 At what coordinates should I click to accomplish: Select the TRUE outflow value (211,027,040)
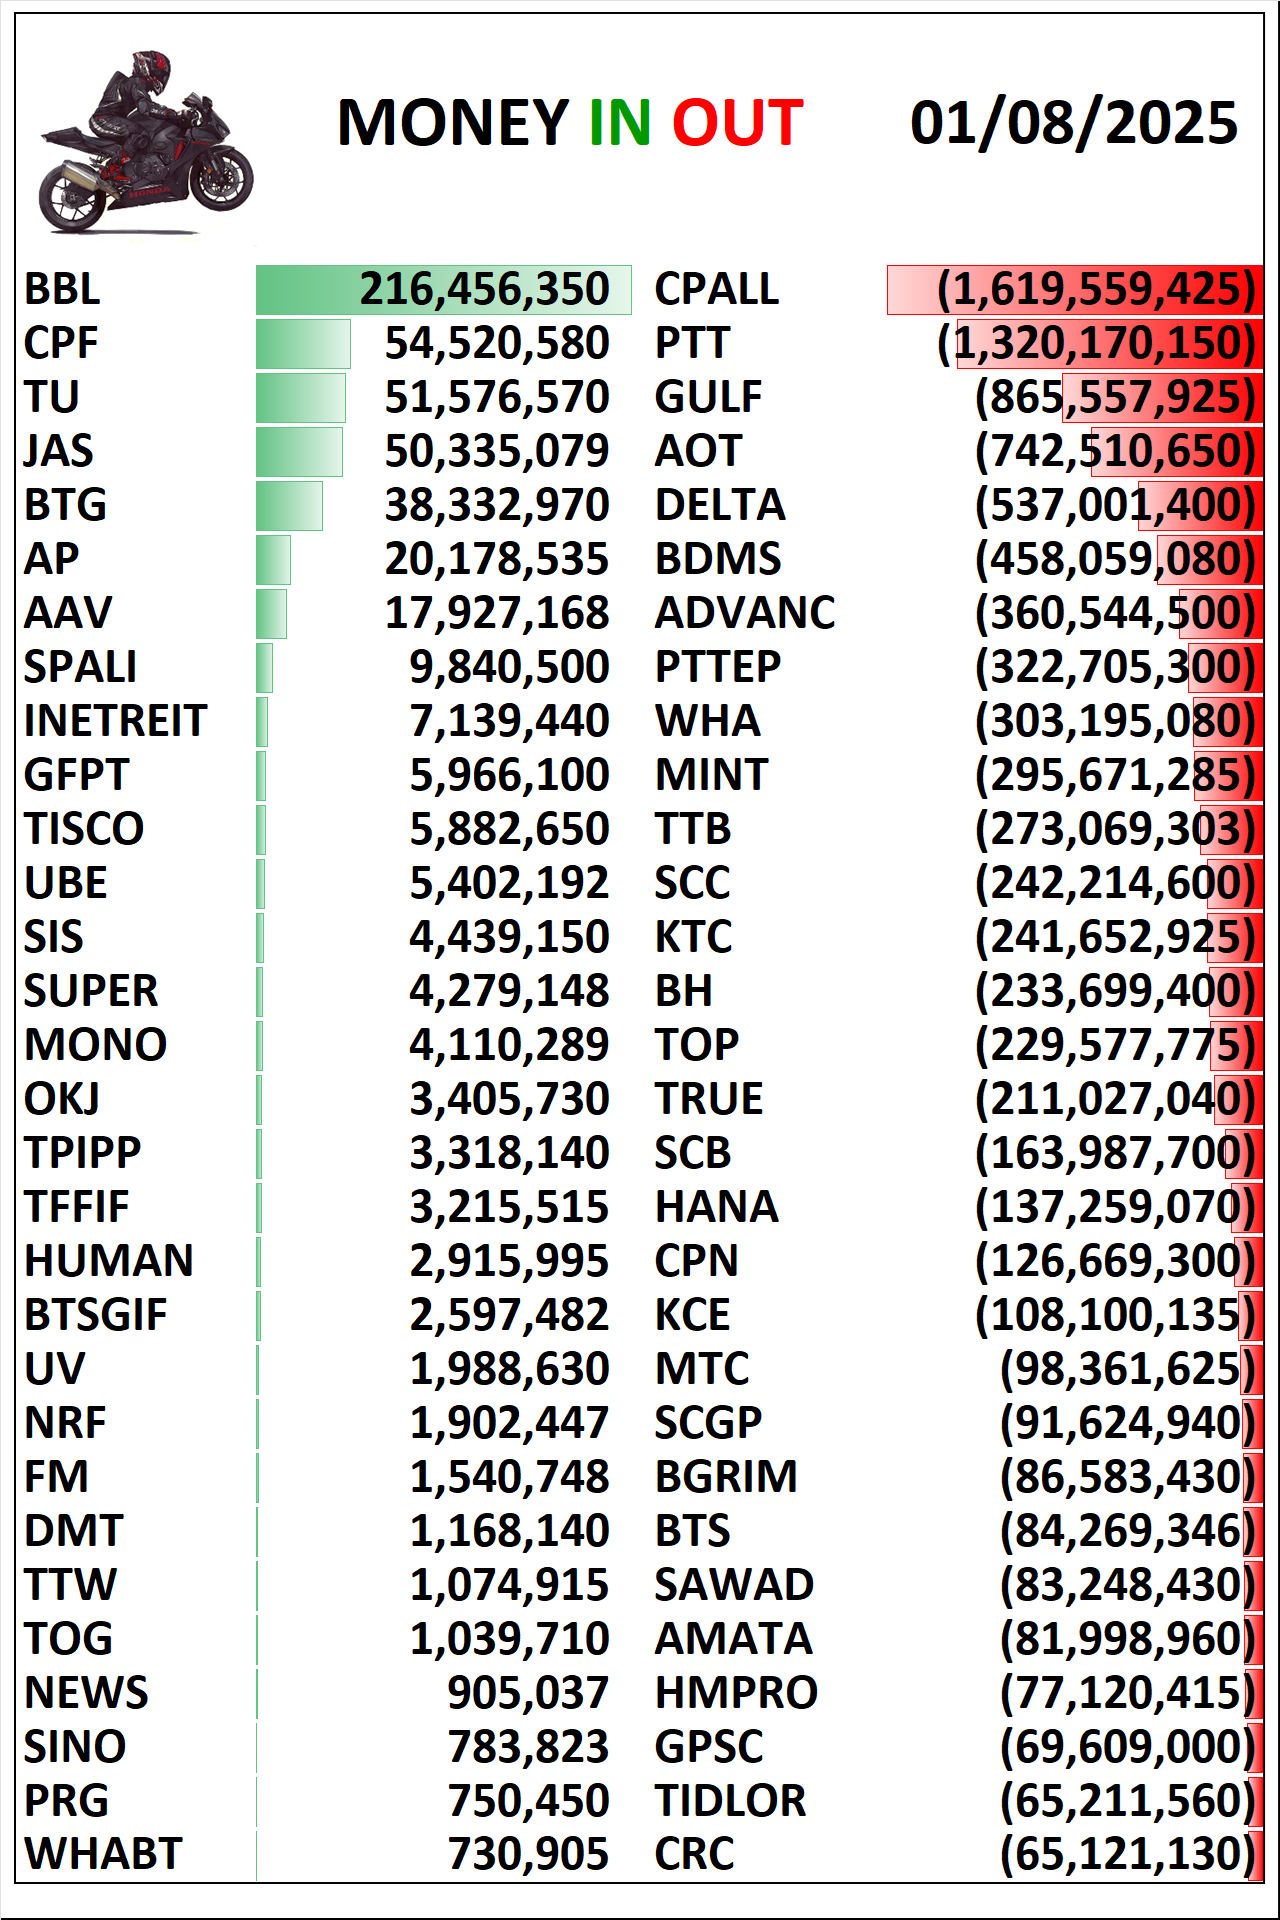tap(1115, 1100)
